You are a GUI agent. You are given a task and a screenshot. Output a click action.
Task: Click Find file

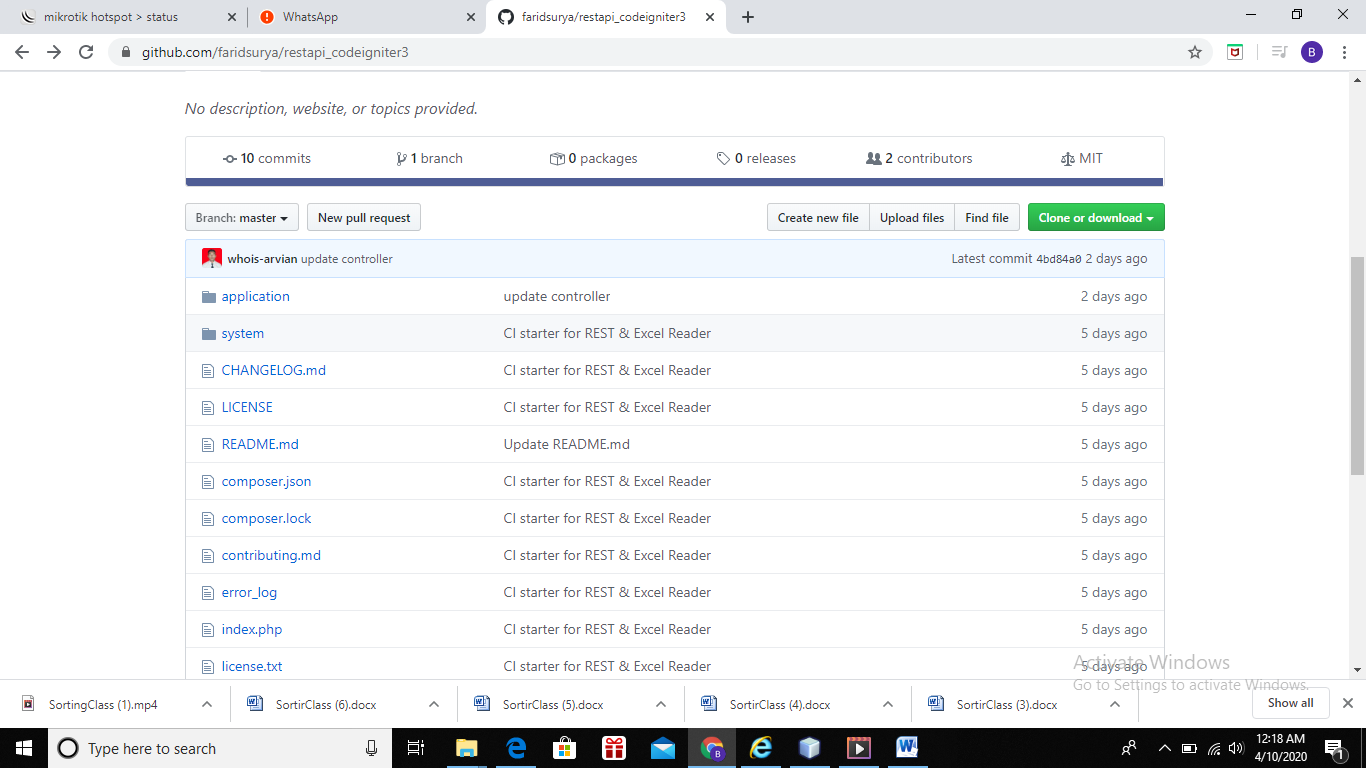pyautogui.click(x=987, y=218)
